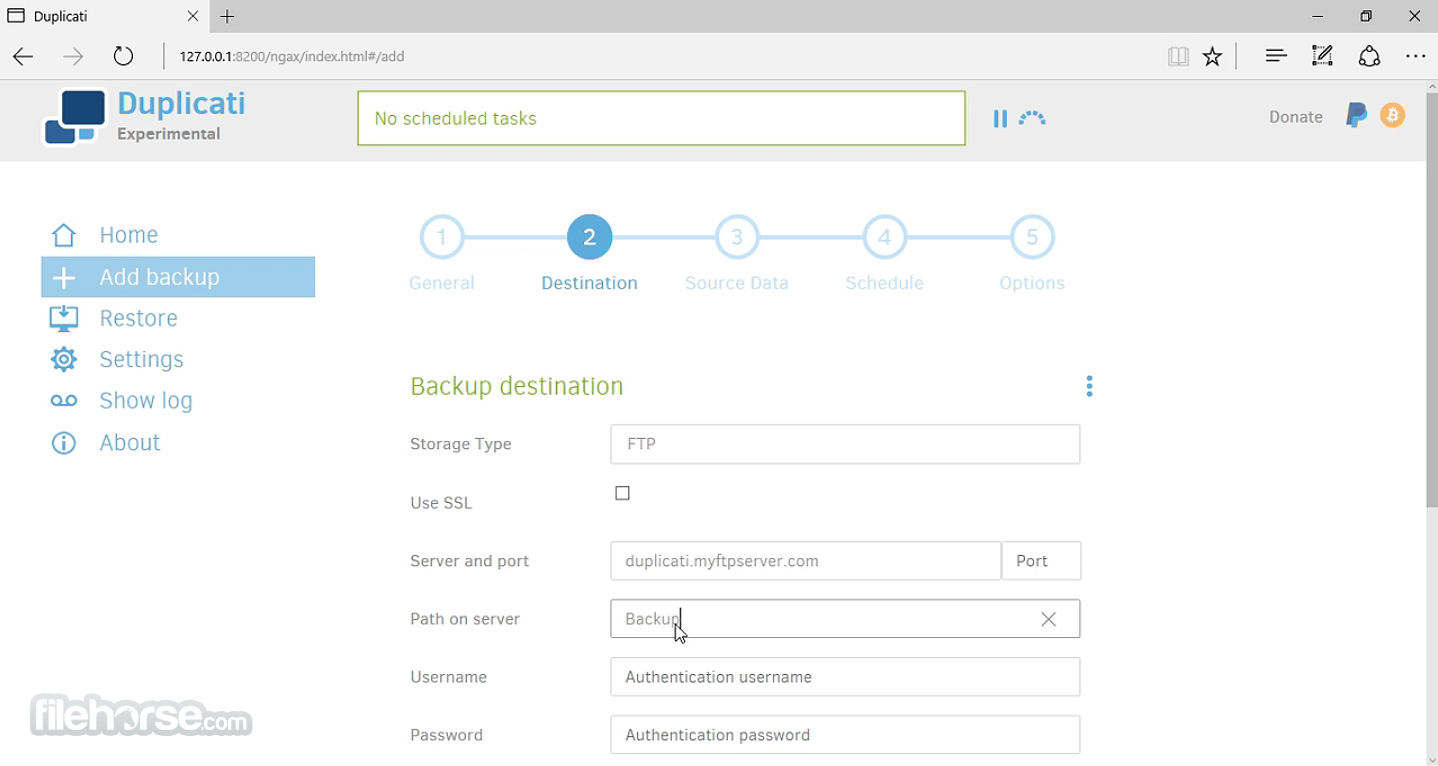Open the Home menu item
This screenshot has width=1438, height=766.
point(128,235)
